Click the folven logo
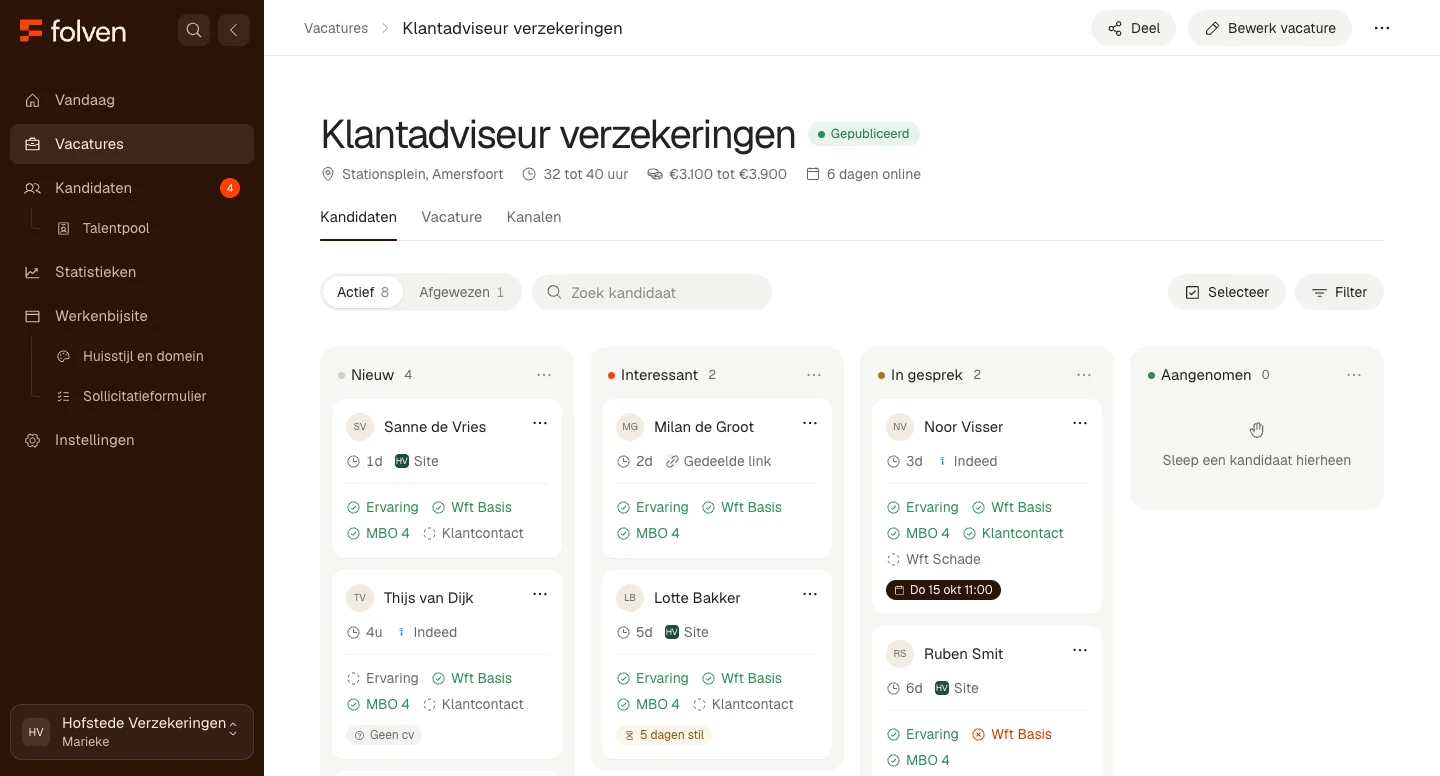The height and width of the screenshot is (776, 1440). (73, 30)
